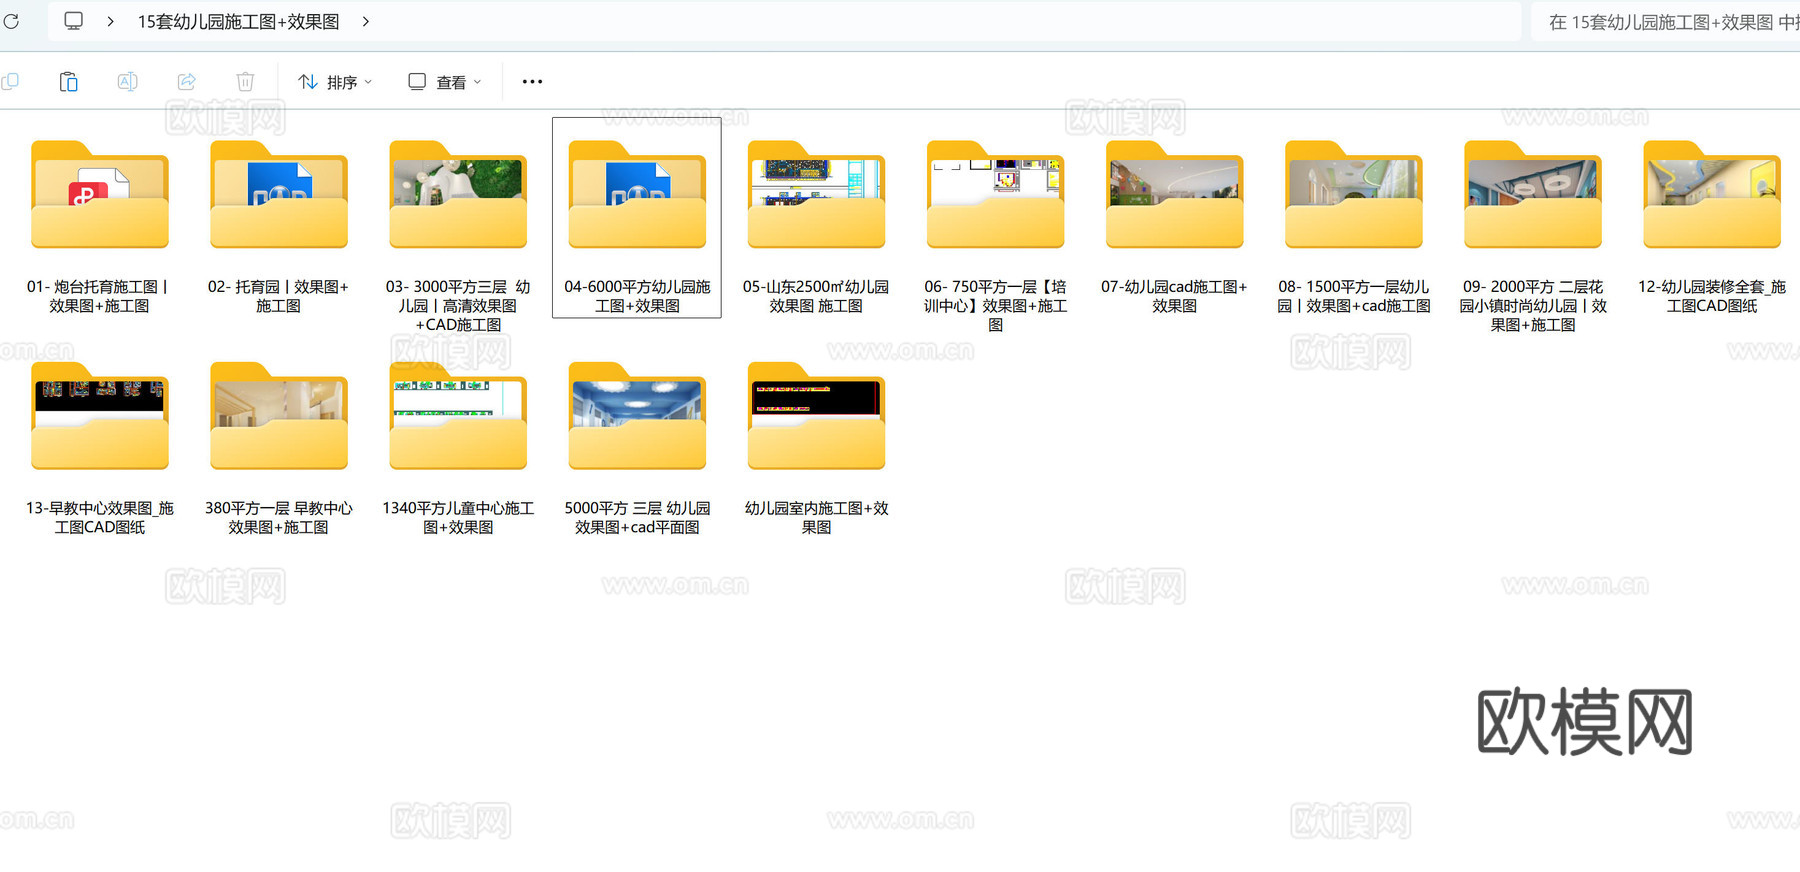Expand chevron after the monitor icon
1800x872 pixels.
point(110,21)
